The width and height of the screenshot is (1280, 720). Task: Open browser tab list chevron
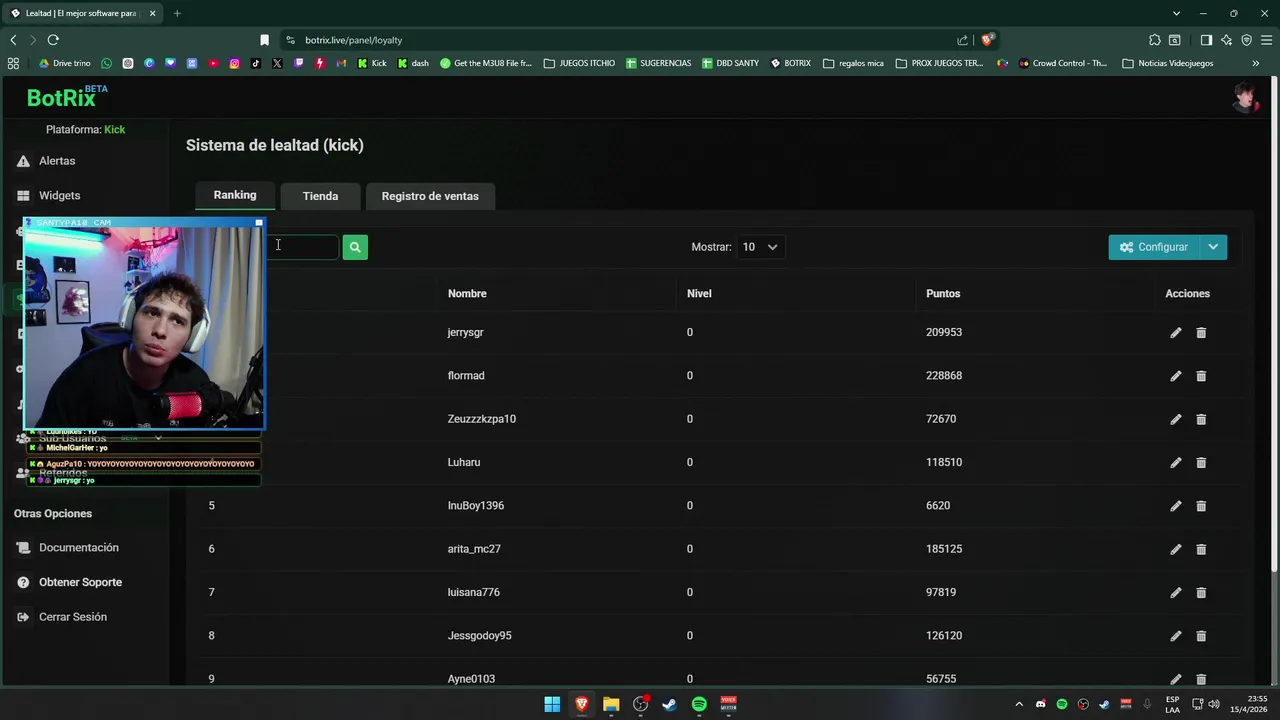(1176, 13)
